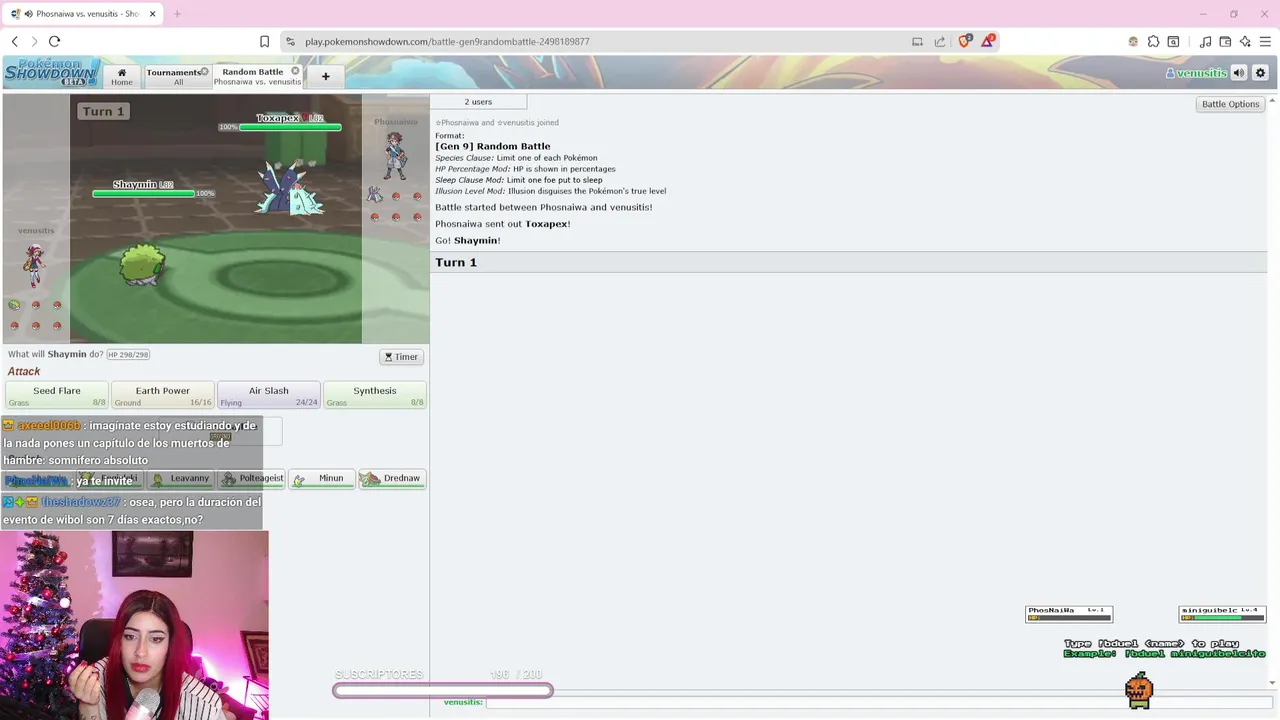1280x720 pixels.
Task: Click the browser back arrow
Action: pyautogui.click(x=15, y=41)
